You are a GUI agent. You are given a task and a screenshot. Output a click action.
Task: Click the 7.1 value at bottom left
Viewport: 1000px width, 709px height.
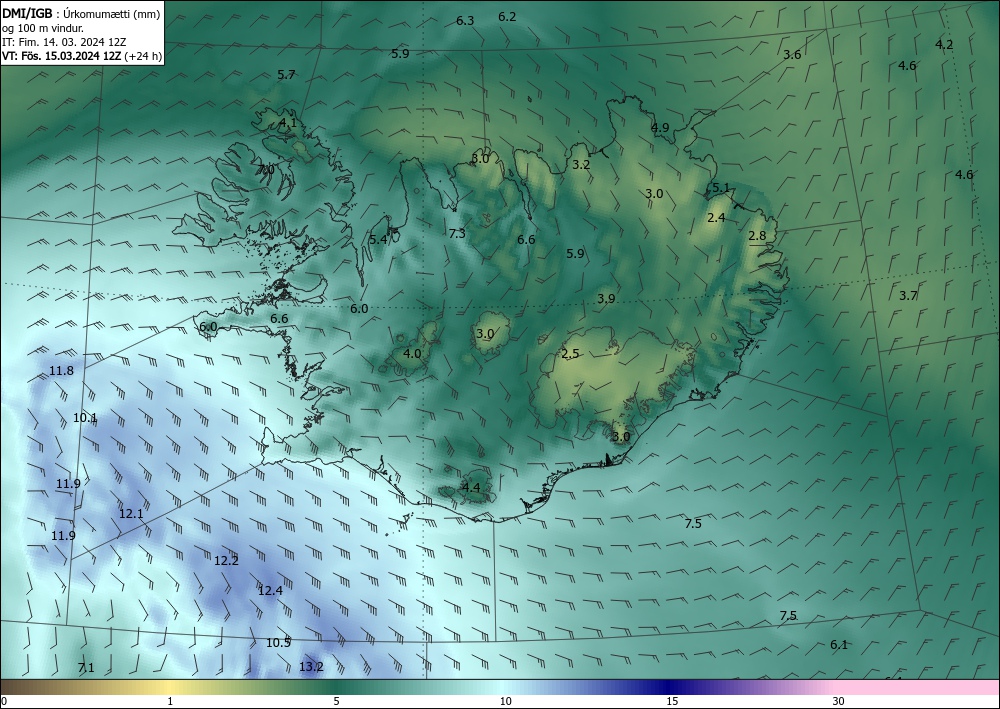[86, 668]
